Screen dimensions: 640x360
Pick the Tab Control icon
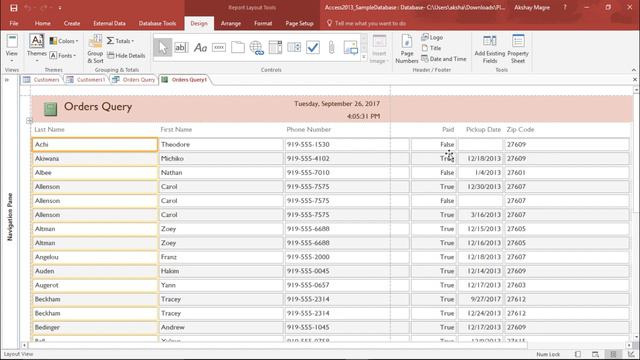point(238,47)
